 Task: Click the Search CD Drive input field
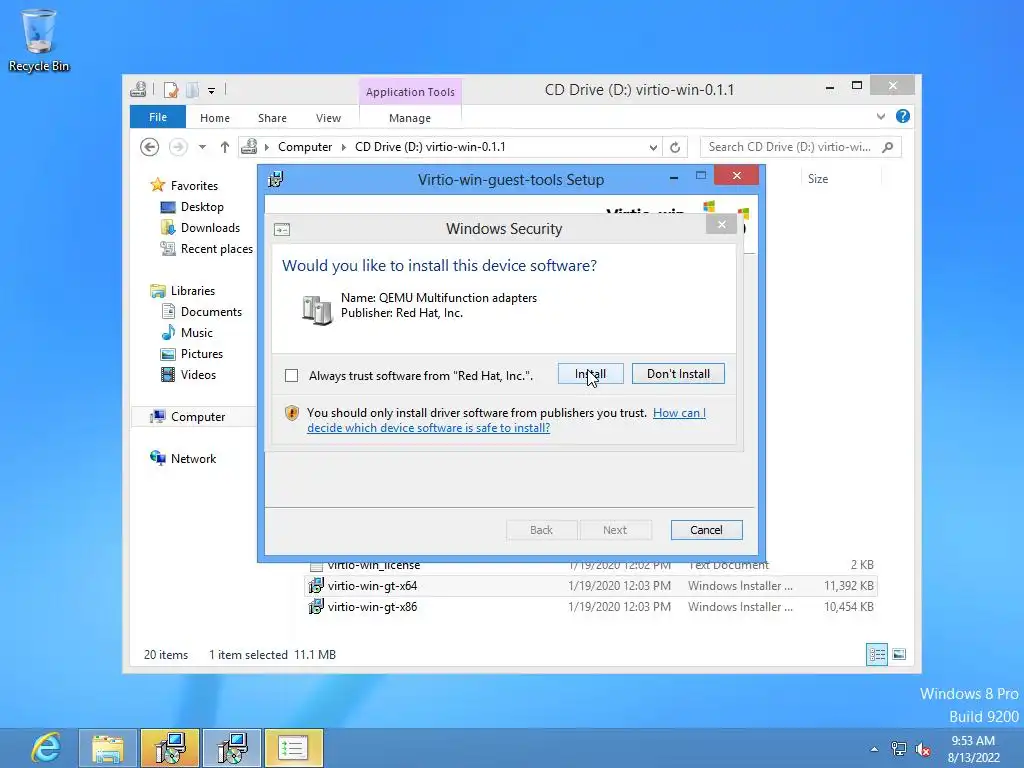click(790, 147)
